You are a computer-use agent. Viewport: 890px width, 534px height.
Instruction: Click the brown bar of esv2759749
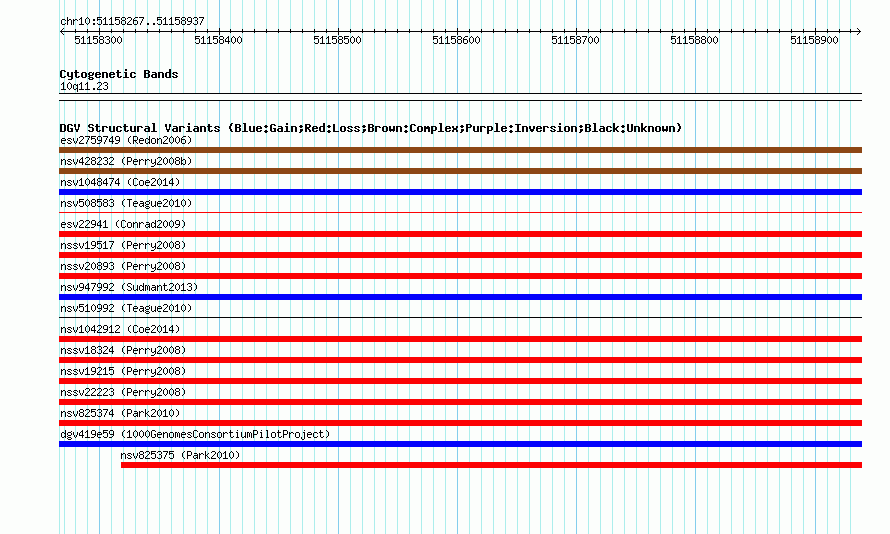[460, 150]
